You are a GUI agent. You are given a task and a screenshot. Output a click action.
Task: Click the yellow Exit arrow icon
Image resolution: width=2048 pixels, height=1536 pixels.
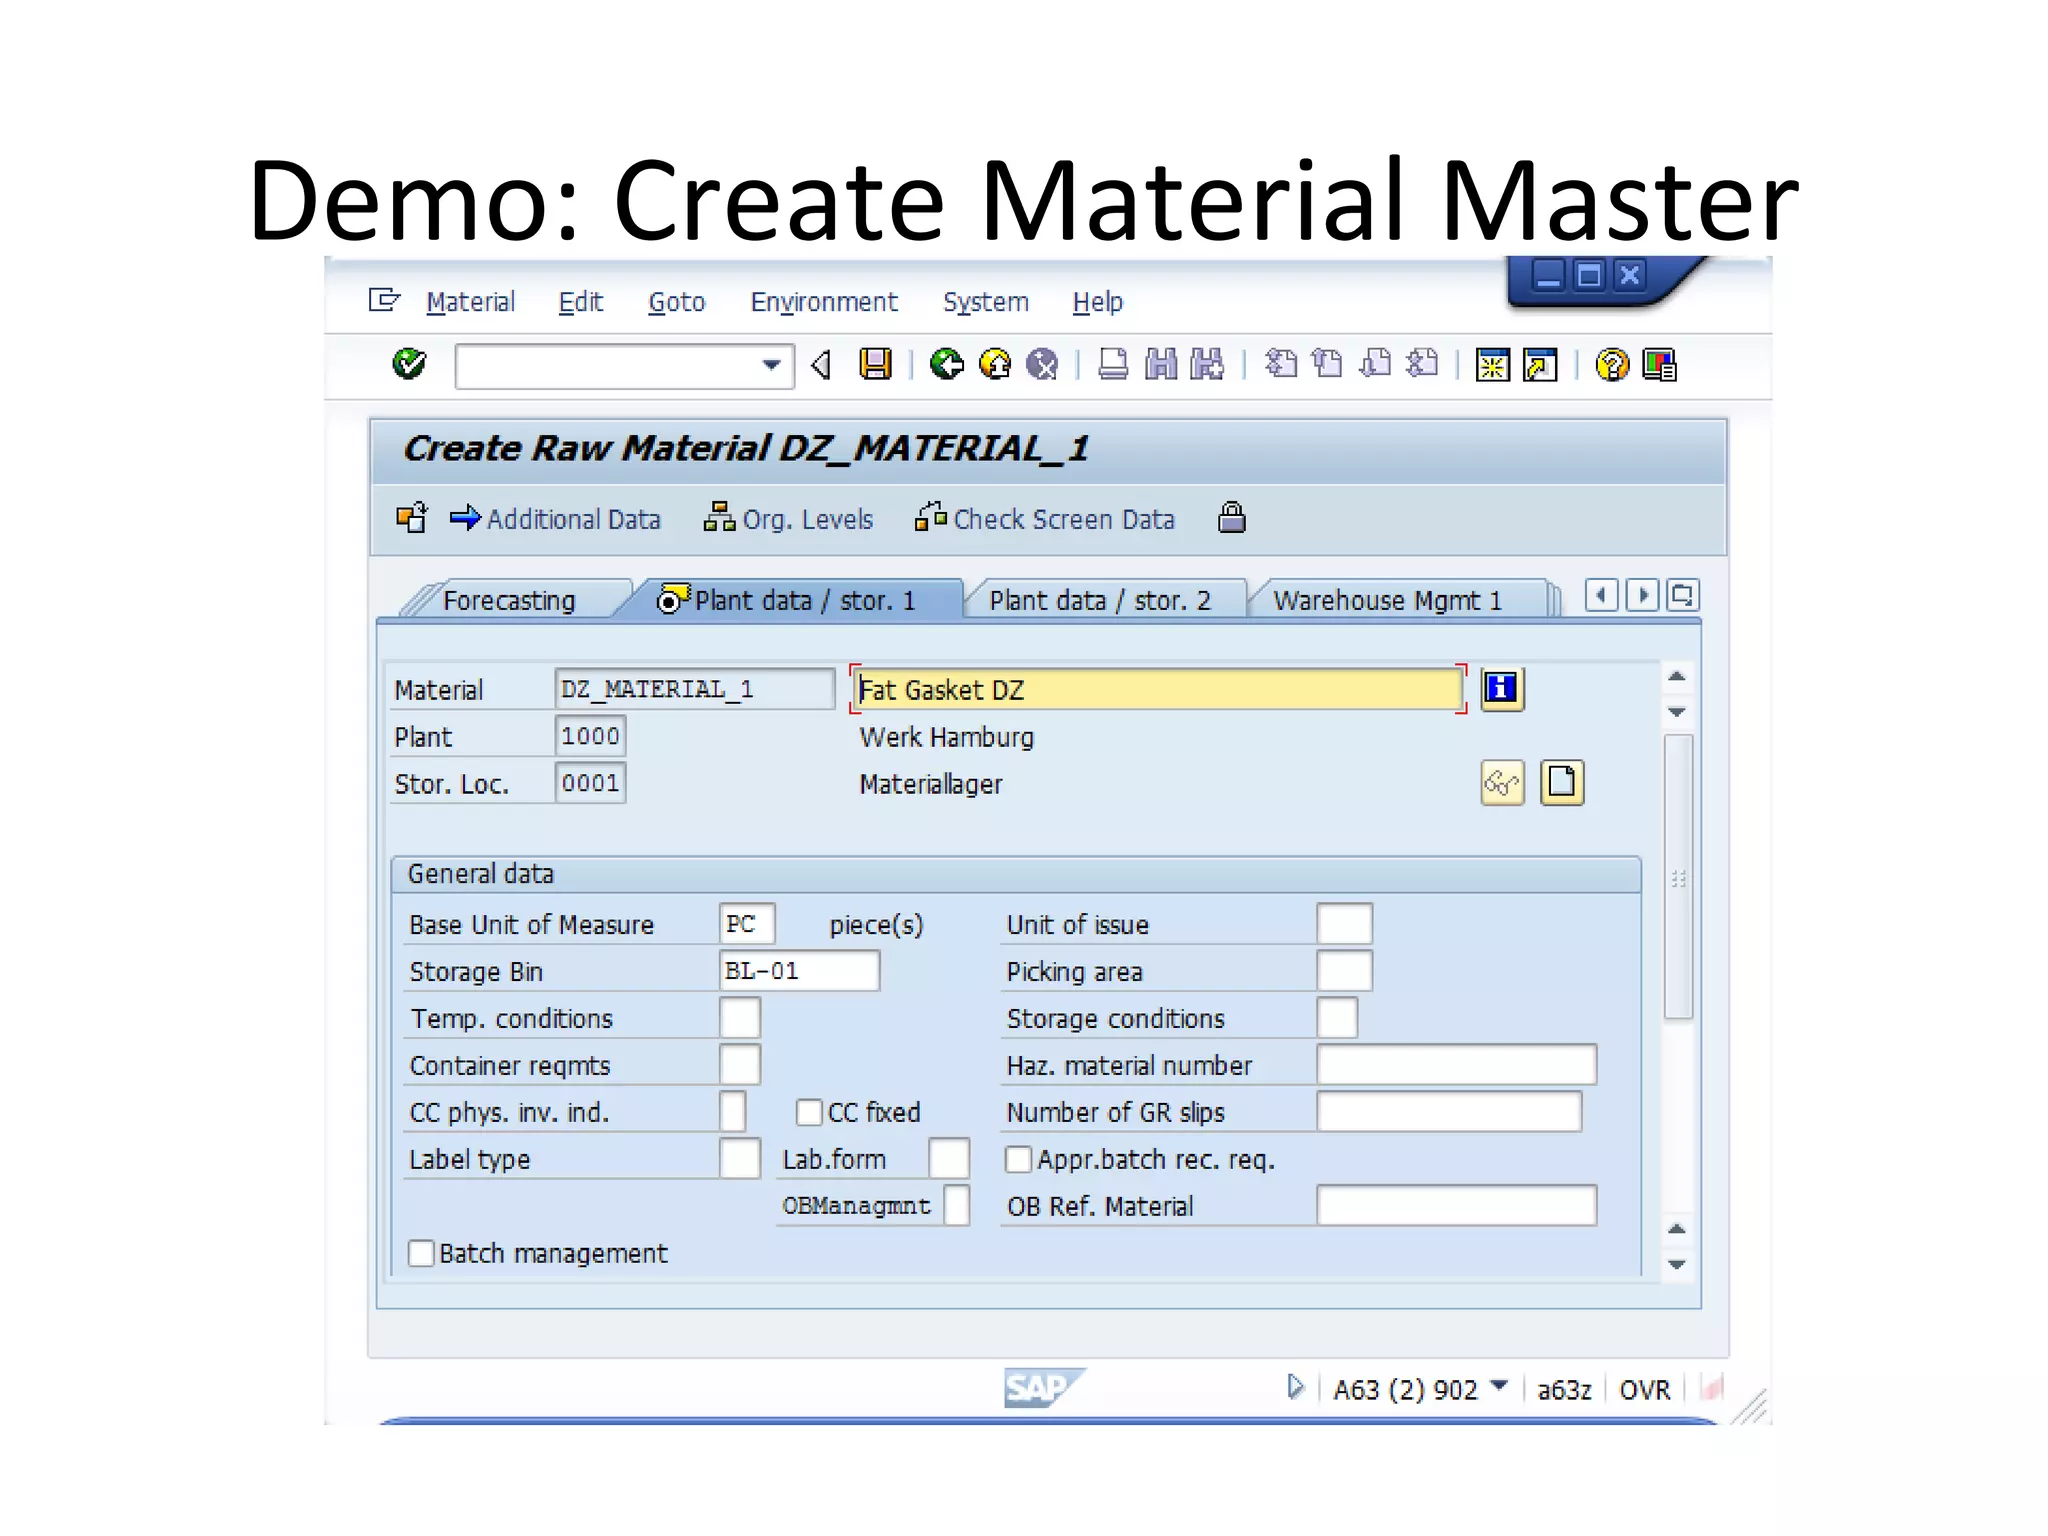995,364
